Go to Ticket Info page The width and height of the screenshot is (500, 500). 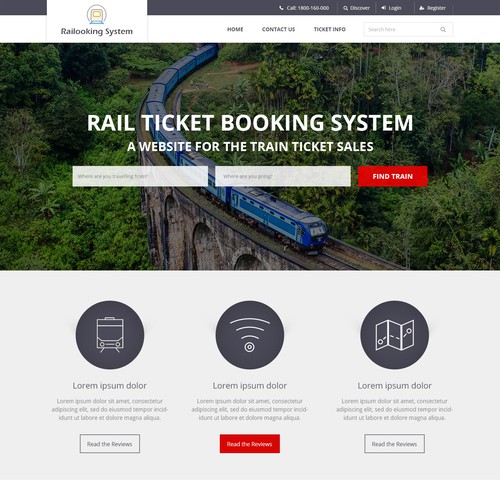[330, 29]
